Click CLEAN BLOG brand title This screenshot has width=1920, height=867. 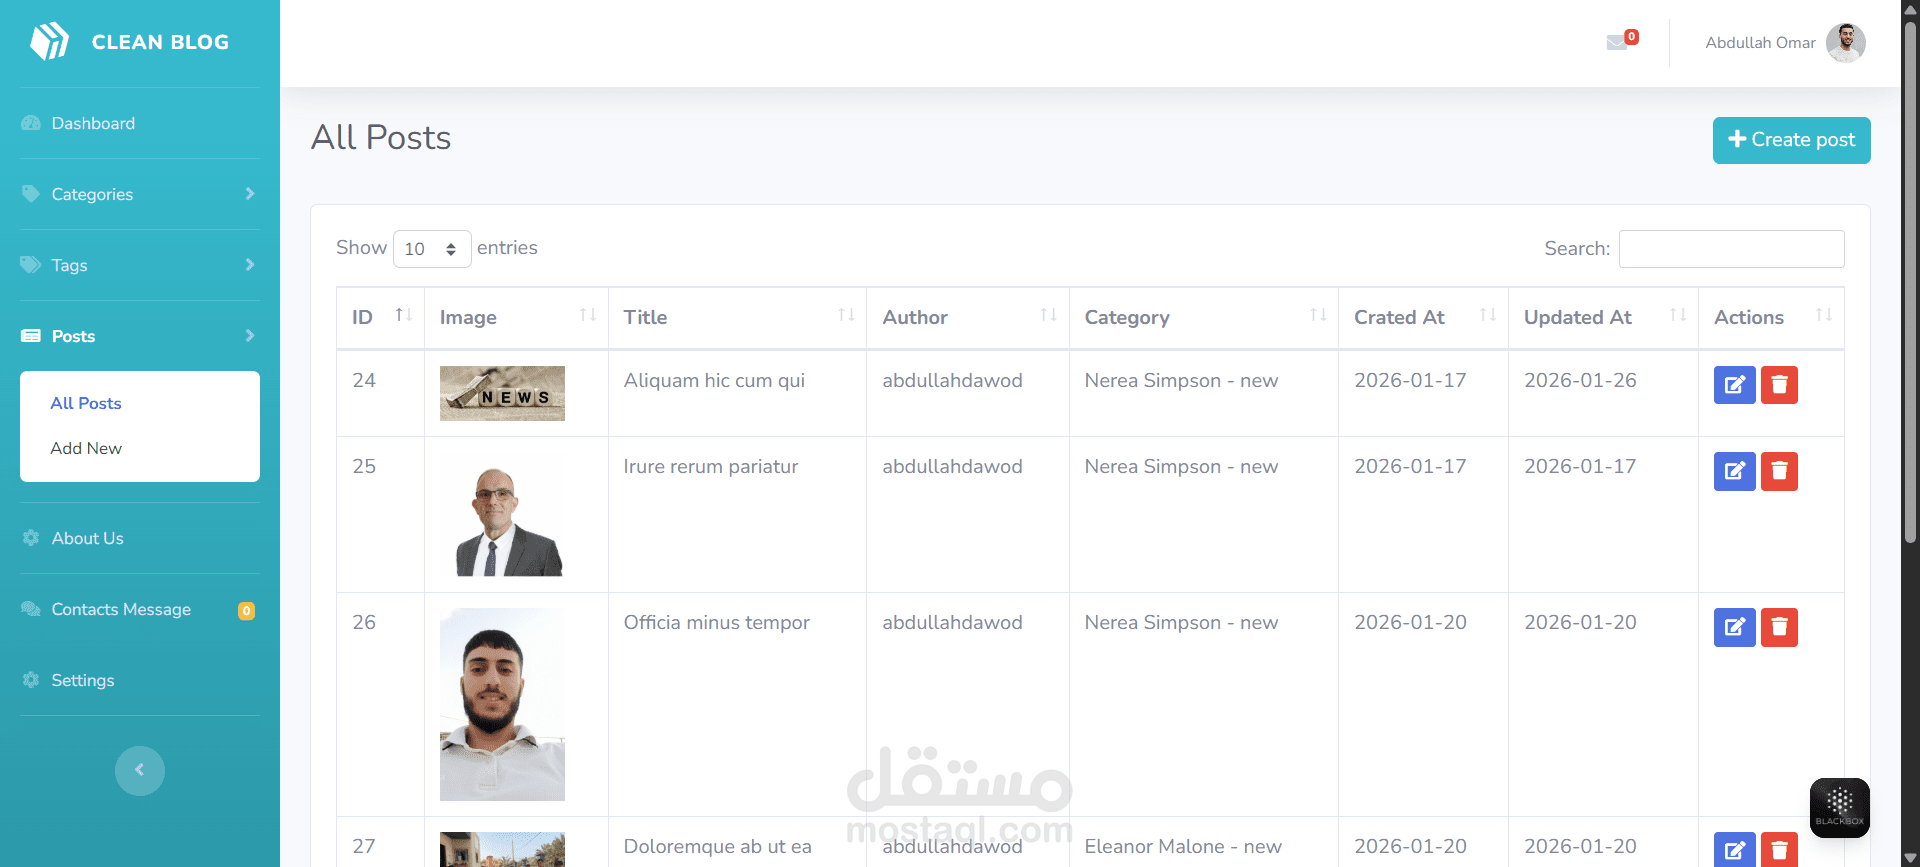click(x=160, y=42)
